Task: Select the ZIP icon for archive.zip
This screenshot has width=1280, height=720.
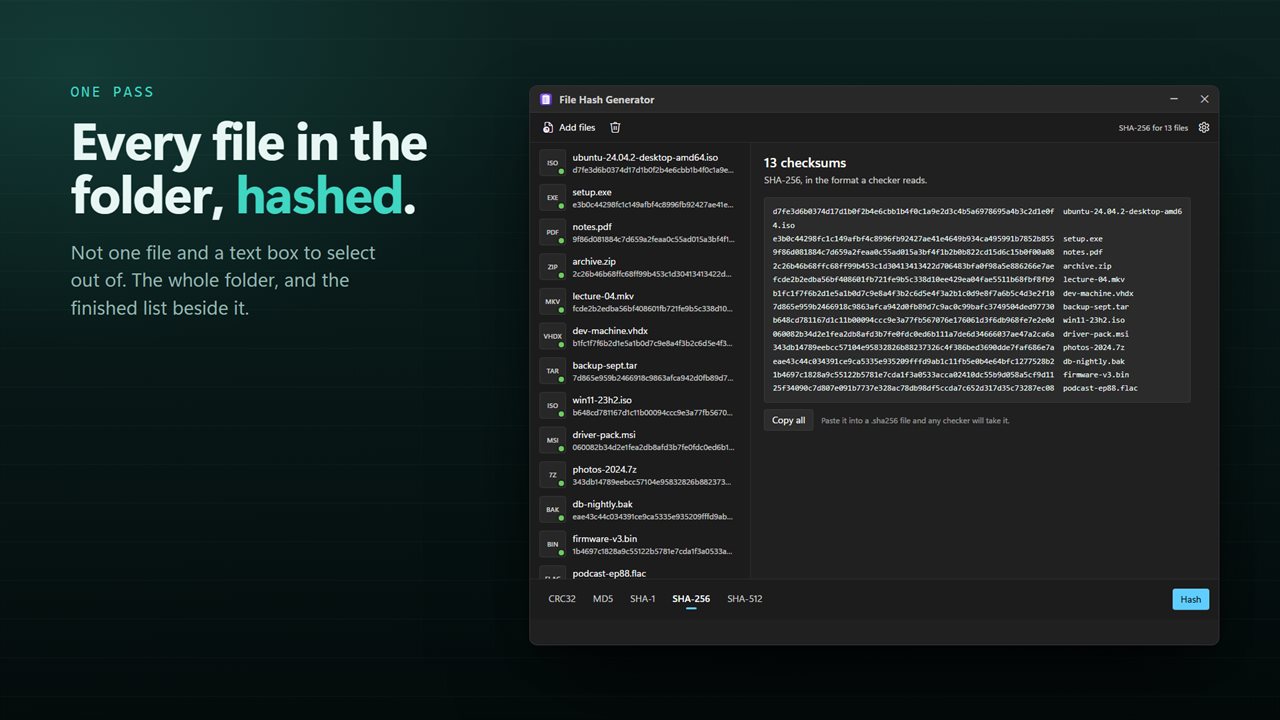Action: tap(552, 267)
